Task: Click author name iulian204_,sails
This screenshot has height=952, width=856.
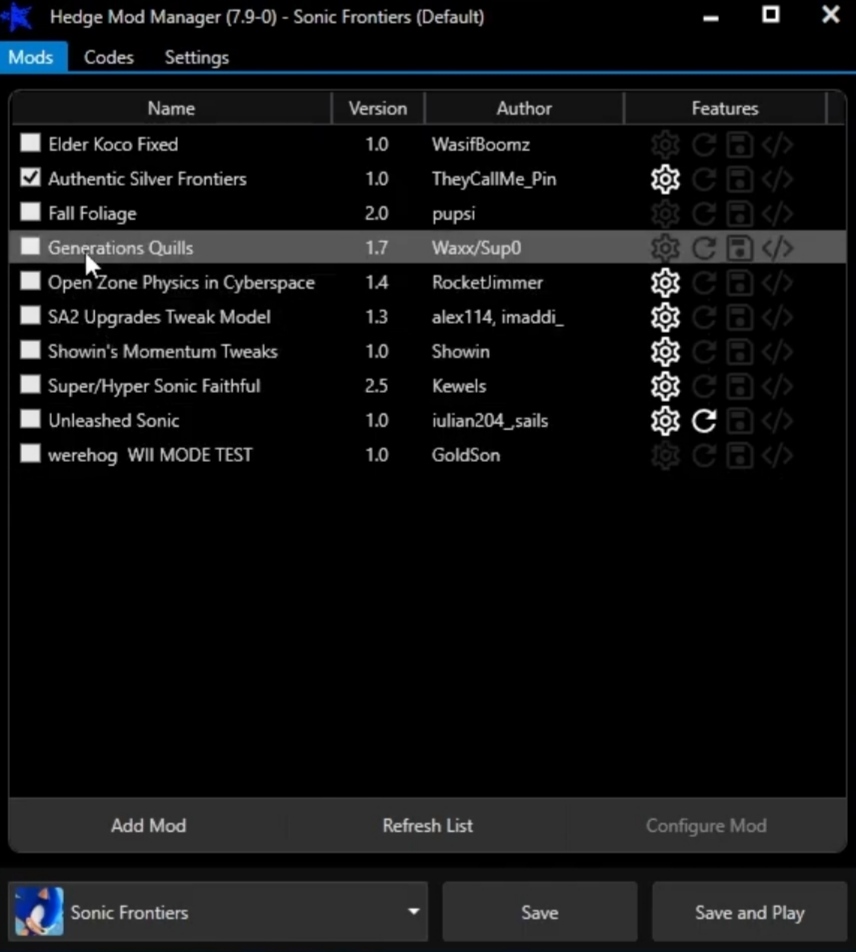Action: [490, 421]
